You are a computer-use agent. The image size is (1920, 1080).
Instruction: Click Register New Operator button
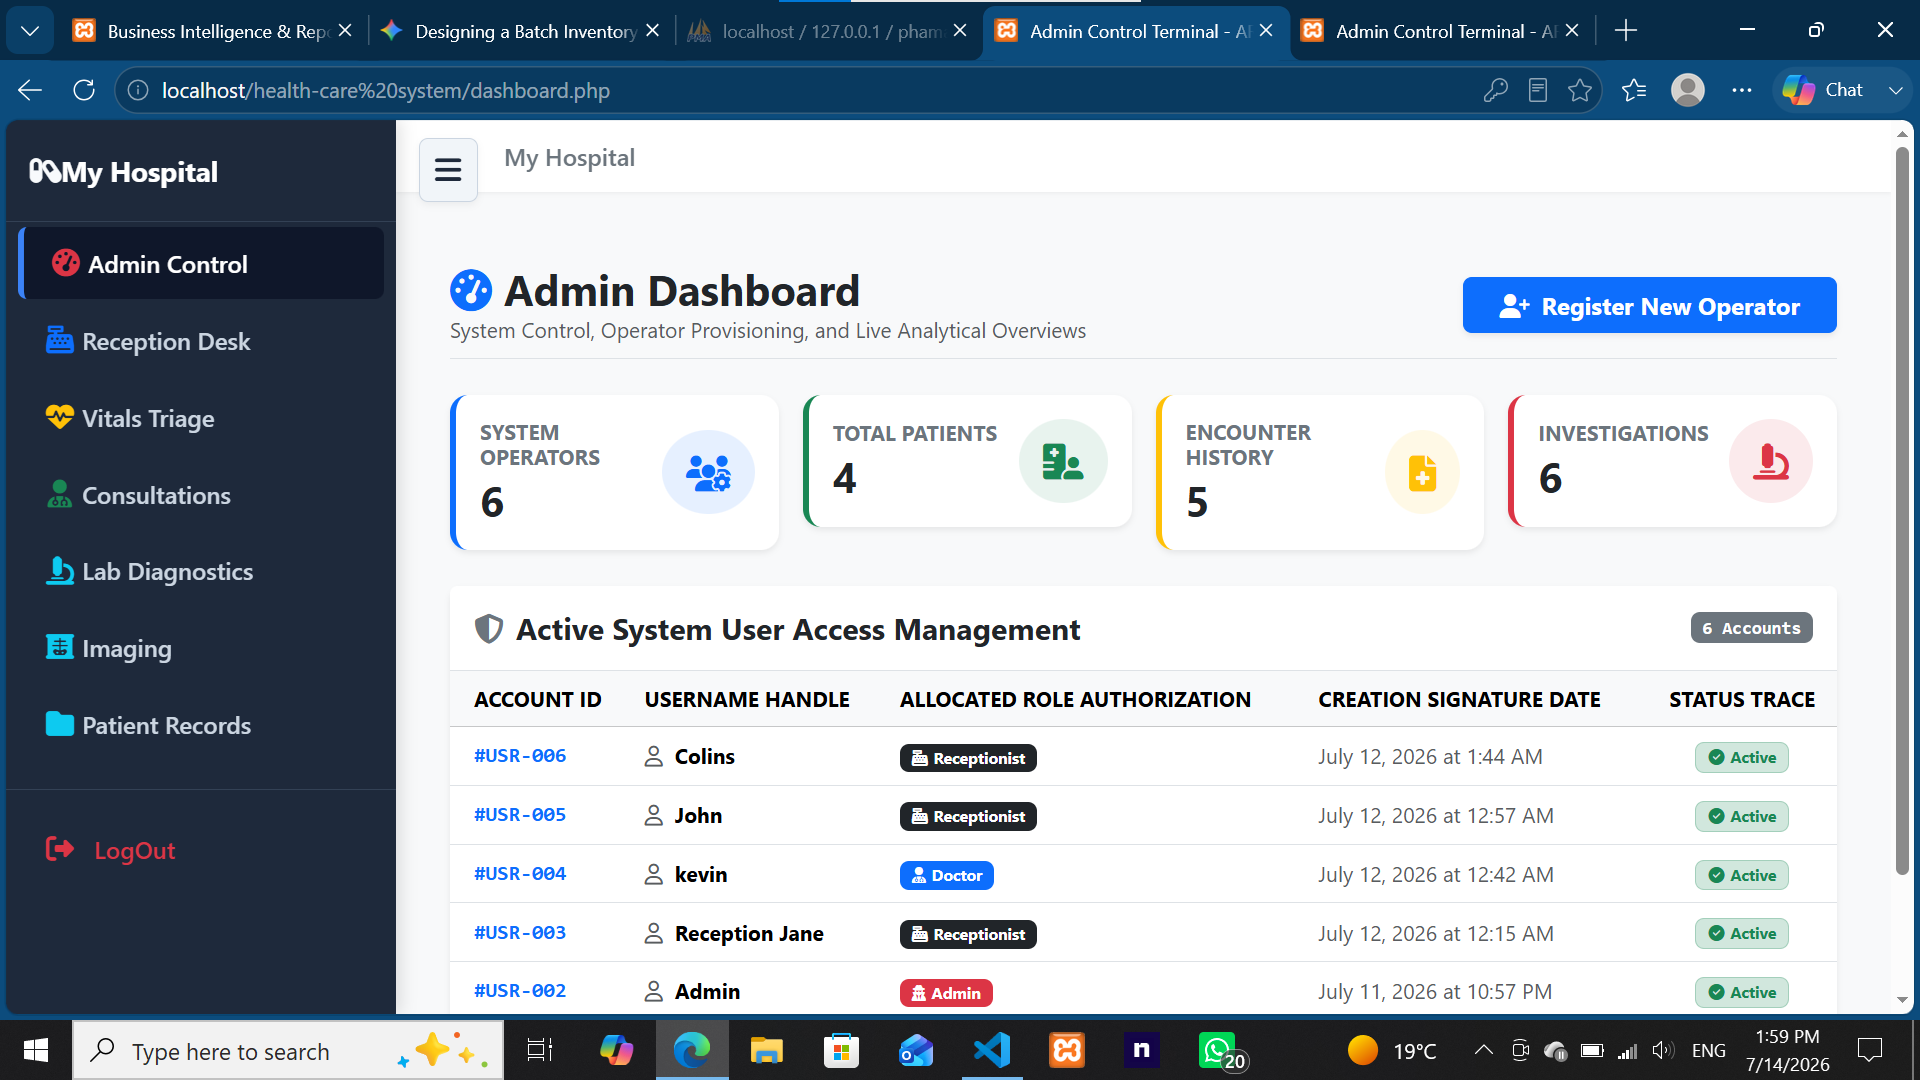pos(1649,306)
